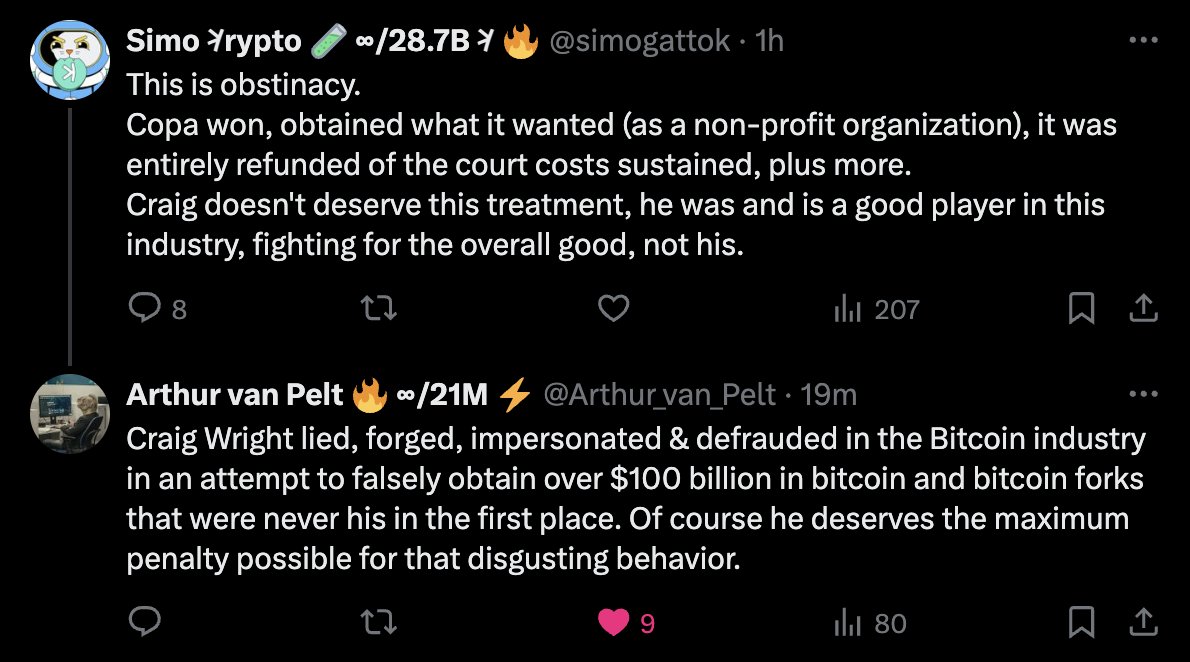
Task: Share Arthur van Pelt's tweet
Action: [1142, 623]
